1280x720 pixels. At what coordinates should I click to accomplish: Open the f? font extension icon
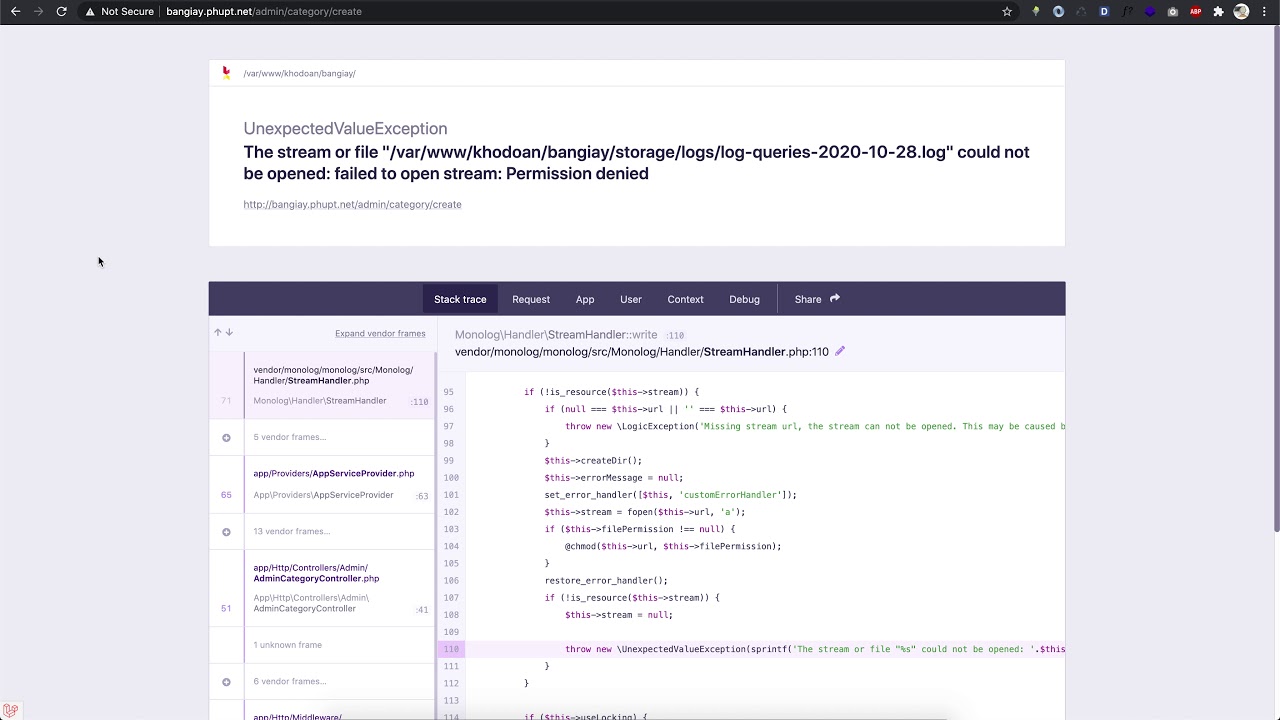[x=1127, y=11]
